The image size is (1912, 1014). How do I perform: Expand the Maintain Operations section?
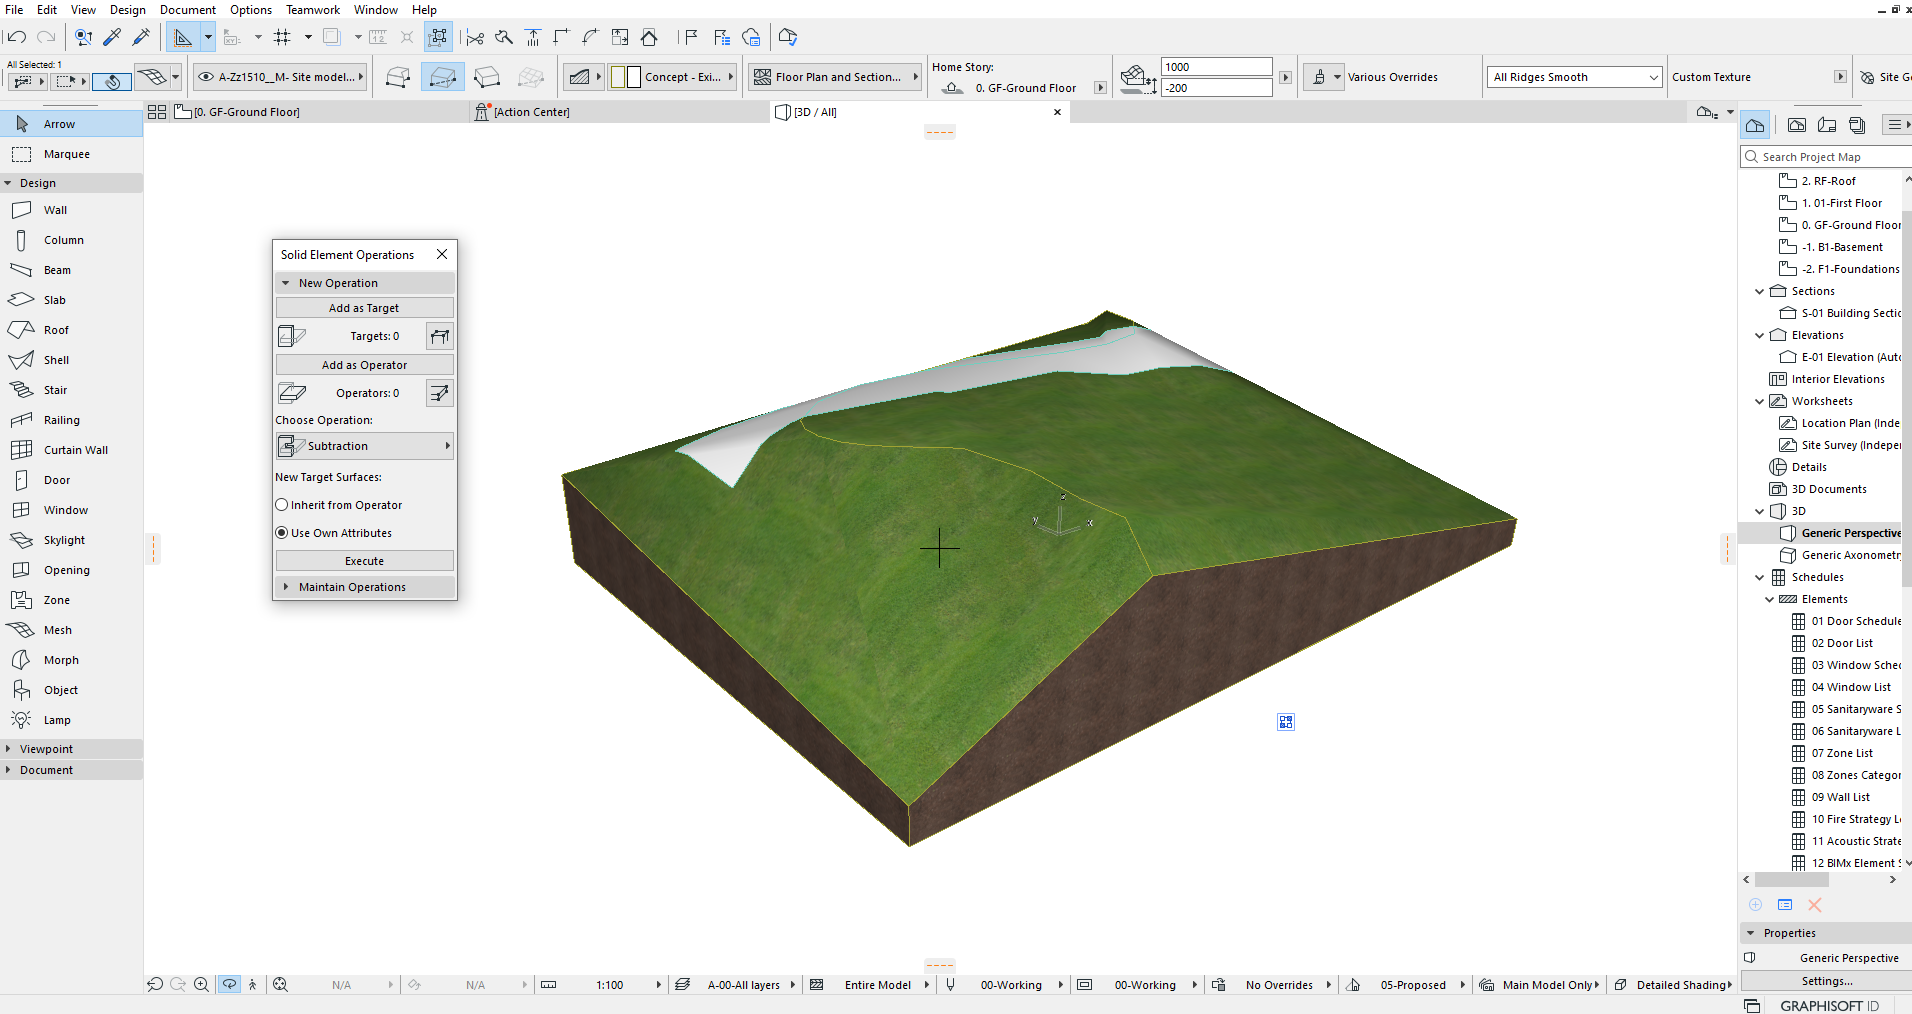286,587
